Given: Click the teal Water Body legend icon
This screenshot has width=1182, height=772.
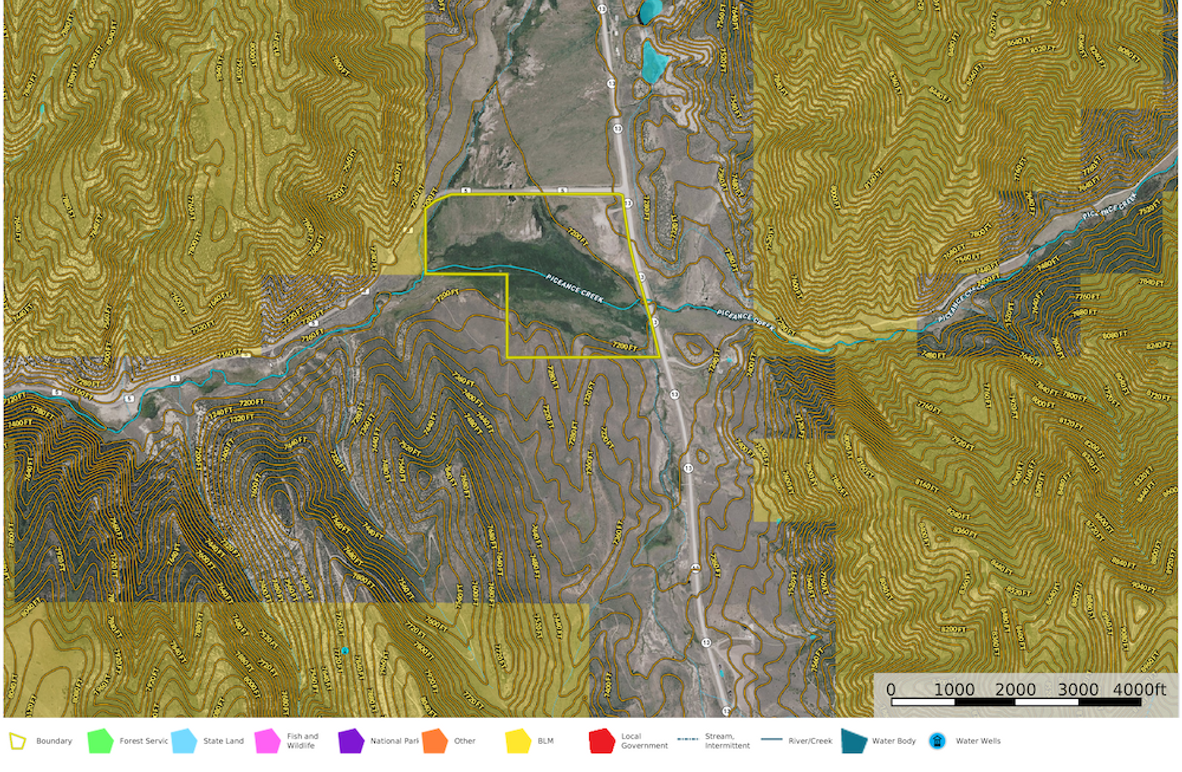Looking at the screenshot, I should tap(854, 741).
